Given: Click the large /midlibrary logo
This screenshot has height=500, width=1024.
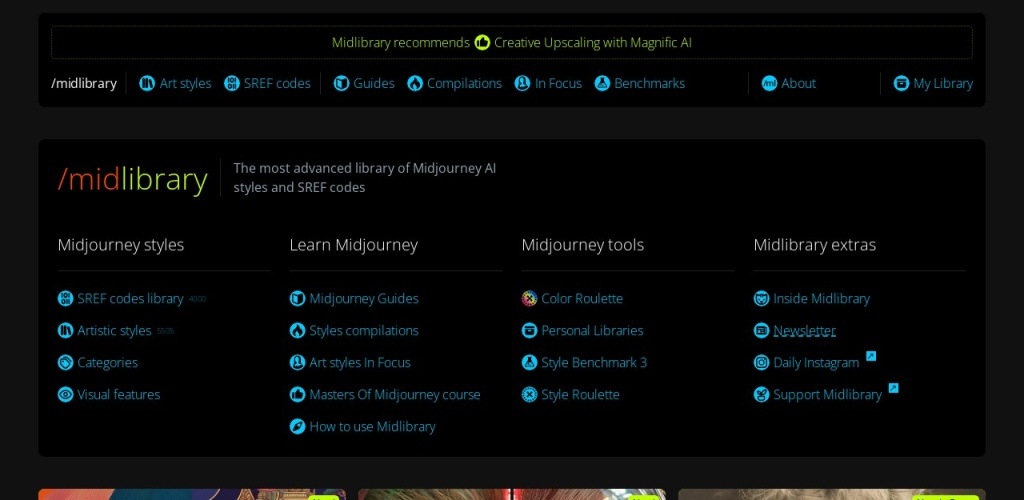Looking at the screenshot, I should 133,179.
